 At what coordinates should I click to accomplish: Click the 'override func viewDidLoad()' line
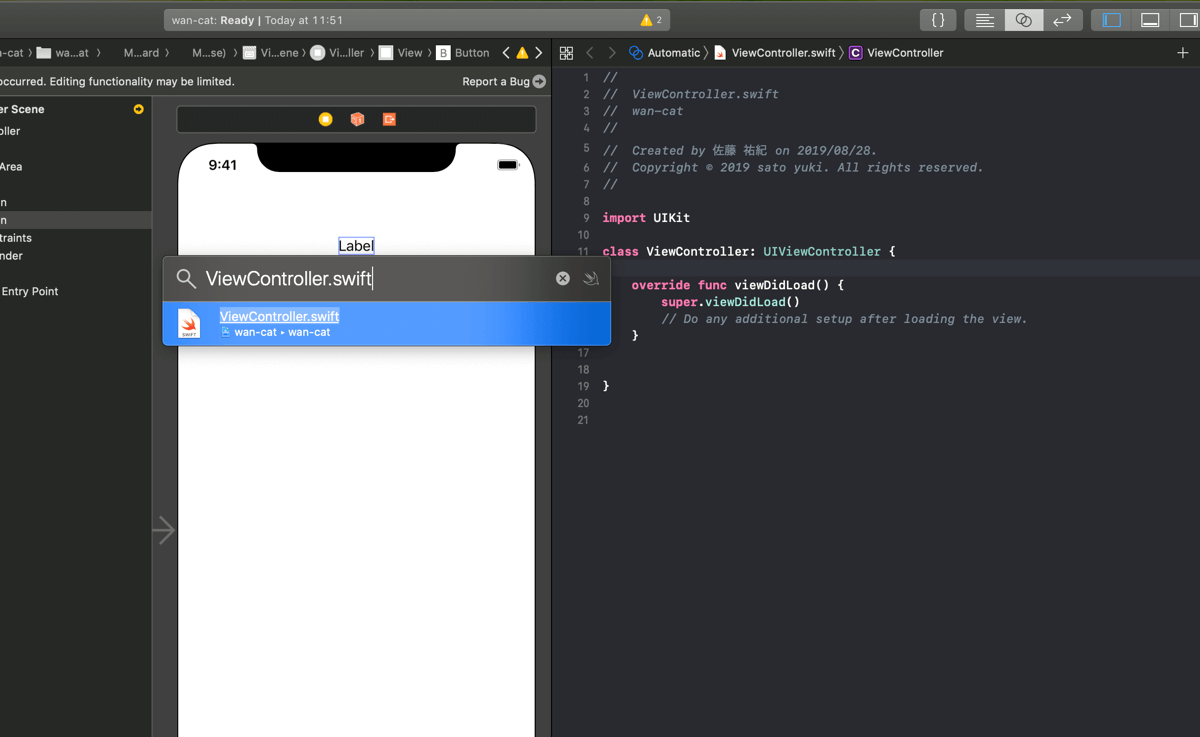(738, 285)
